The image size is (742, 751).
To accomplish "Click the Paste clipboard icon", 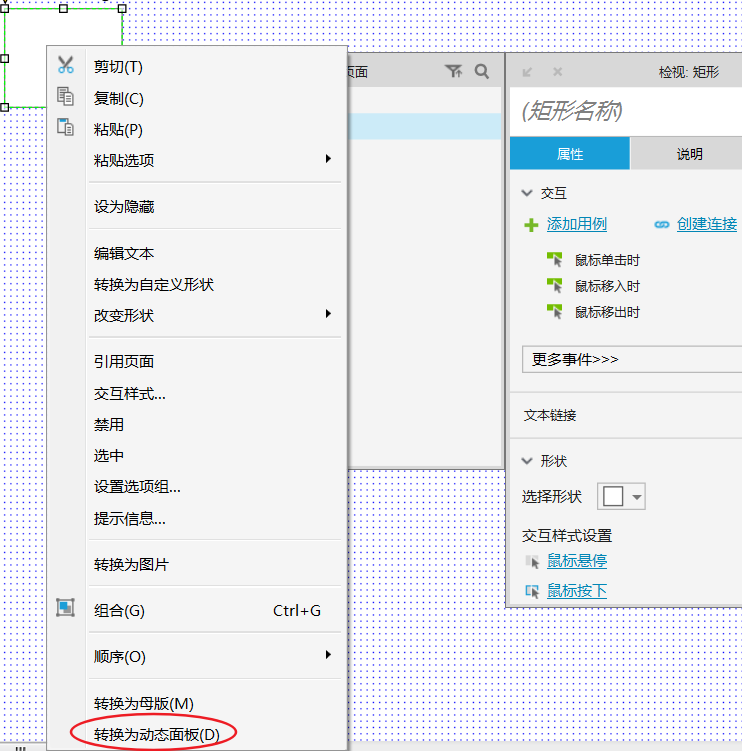I will [66, 127].
